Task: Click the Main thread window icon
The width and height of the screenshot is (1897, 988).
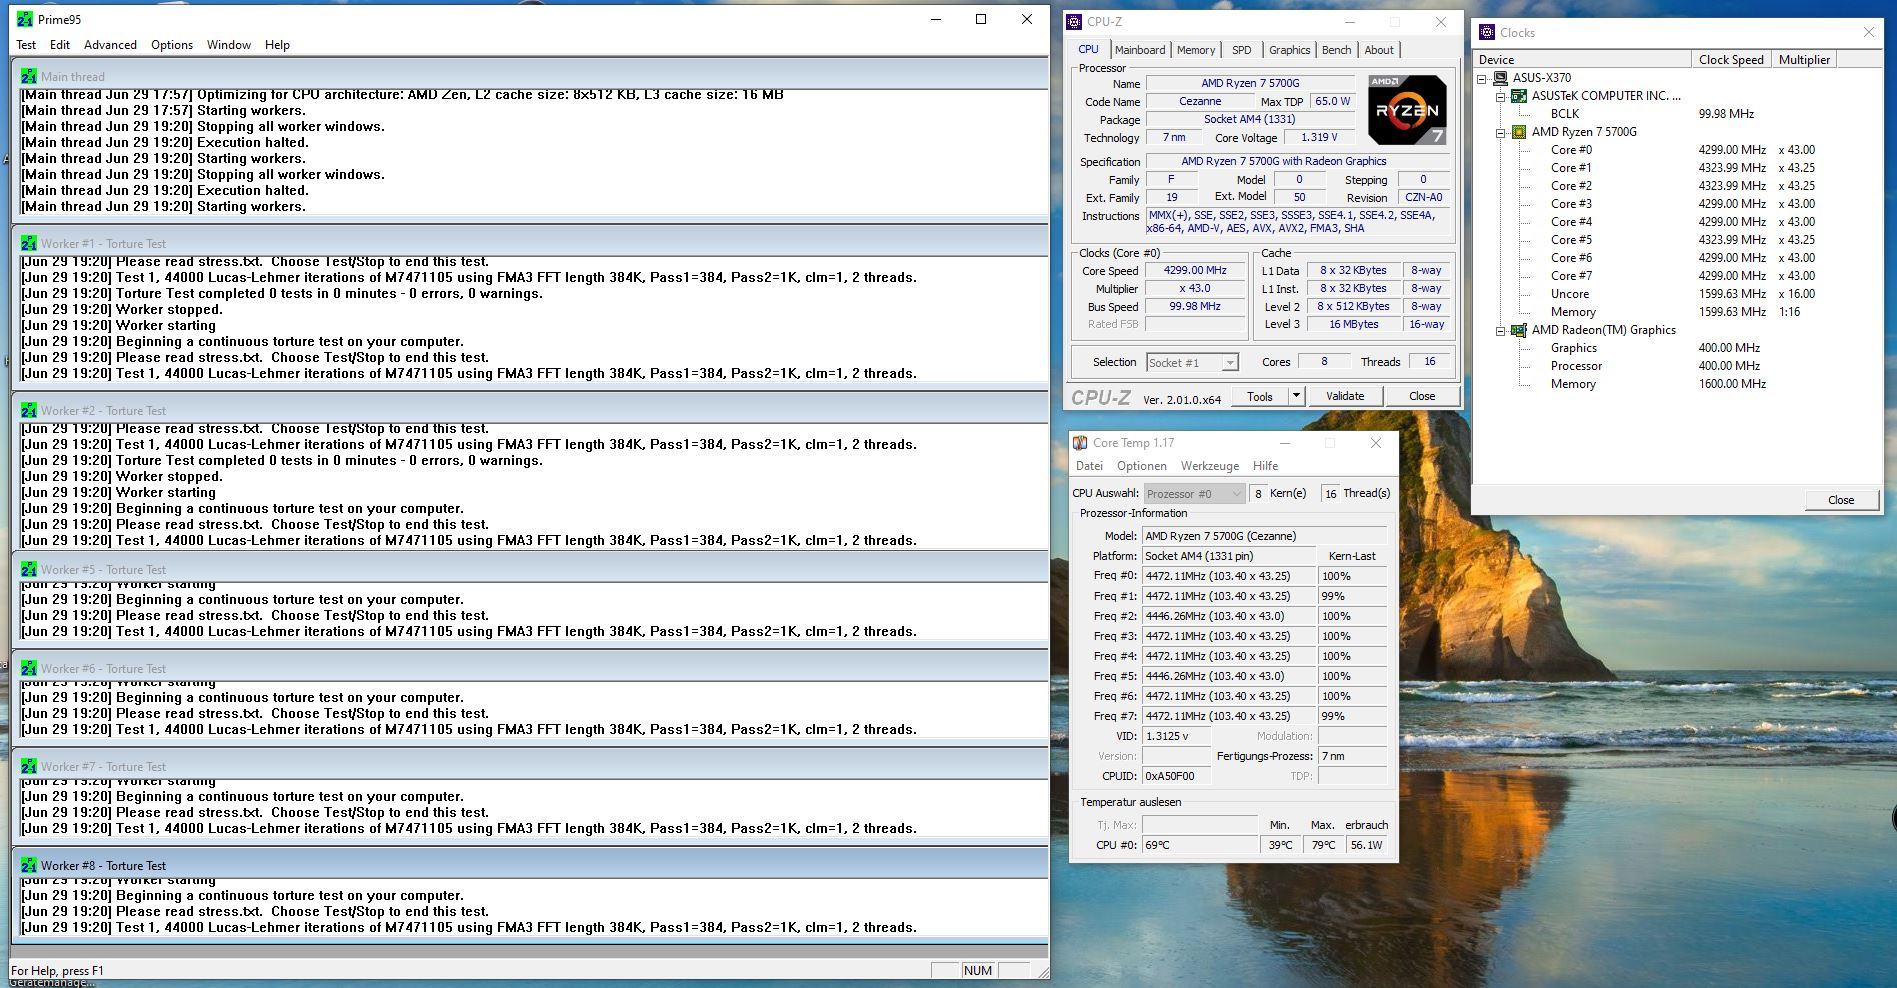Action: tap(29, 76)
